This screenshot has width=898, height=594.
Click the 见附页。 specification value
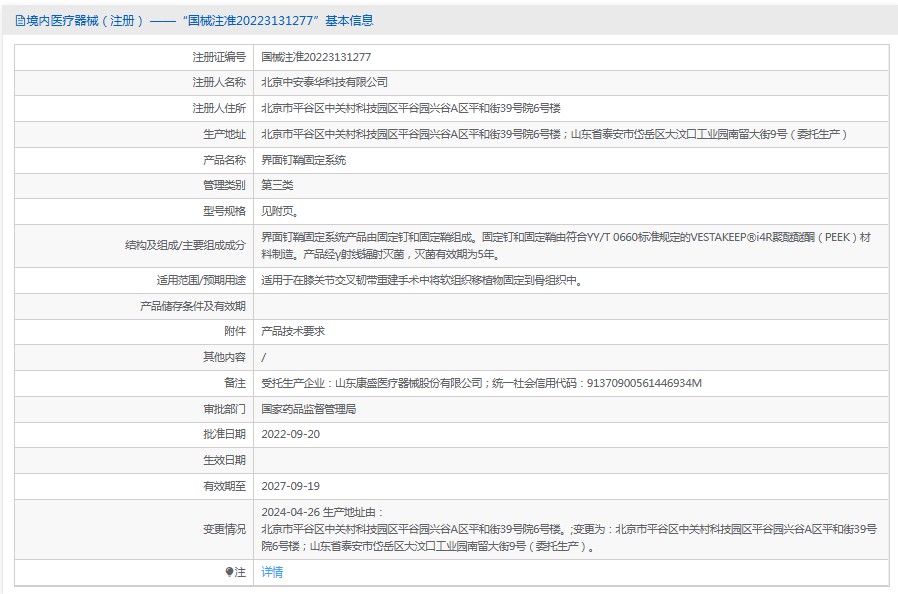279,211
